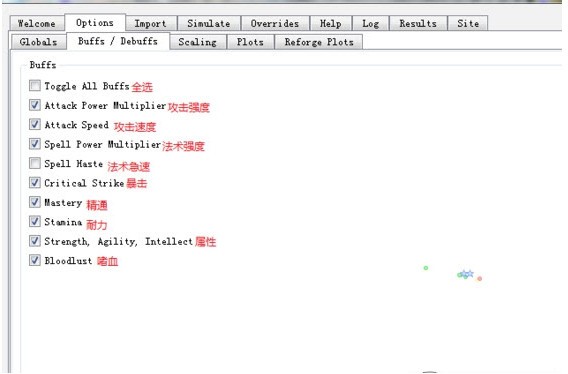Show the Results tab

[x=418, y=24]
